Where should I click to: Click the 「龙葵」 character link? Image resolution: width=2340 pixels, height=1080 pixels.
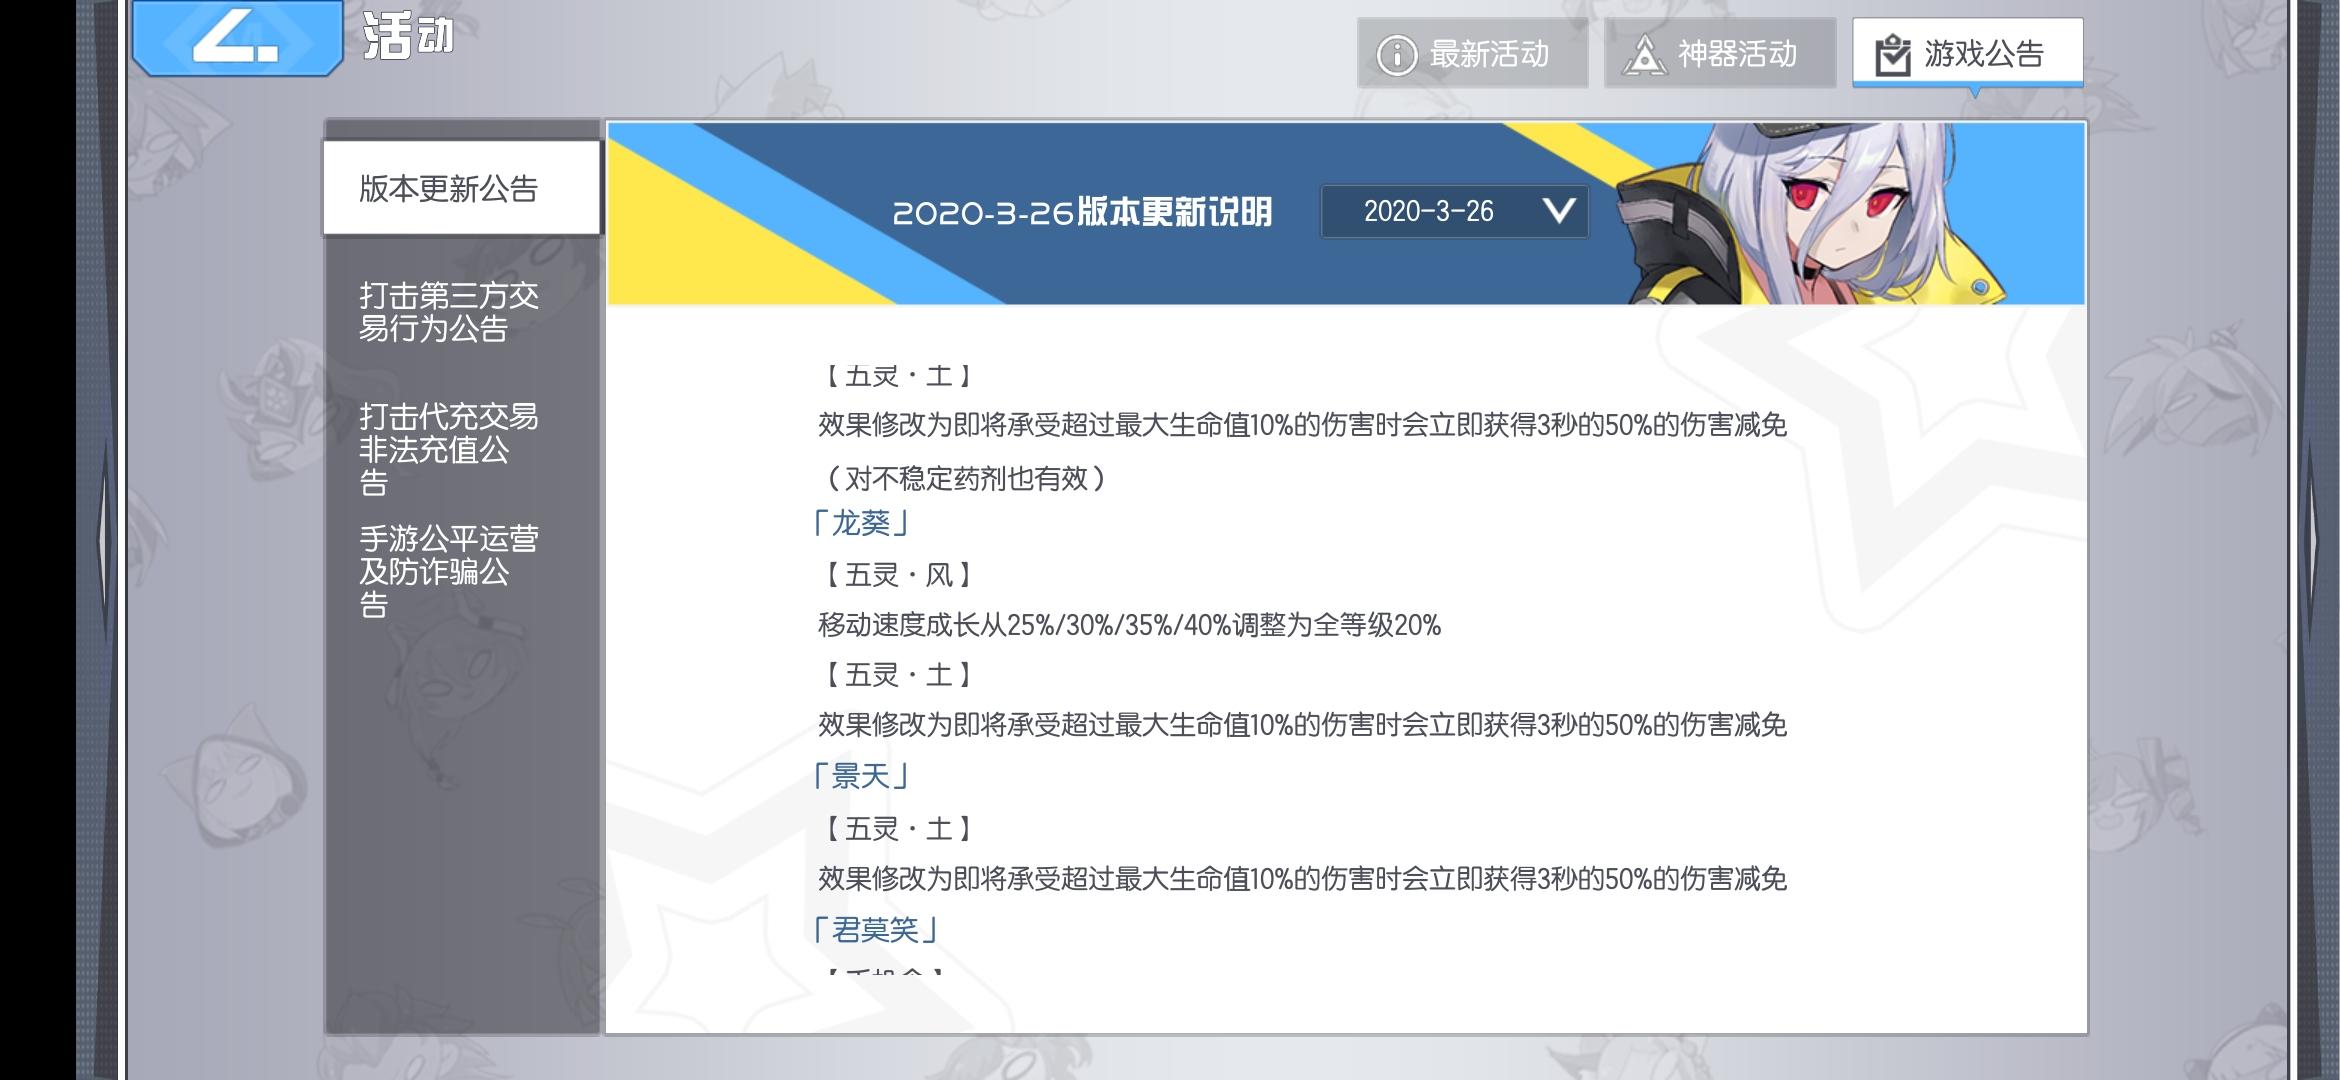860,523
